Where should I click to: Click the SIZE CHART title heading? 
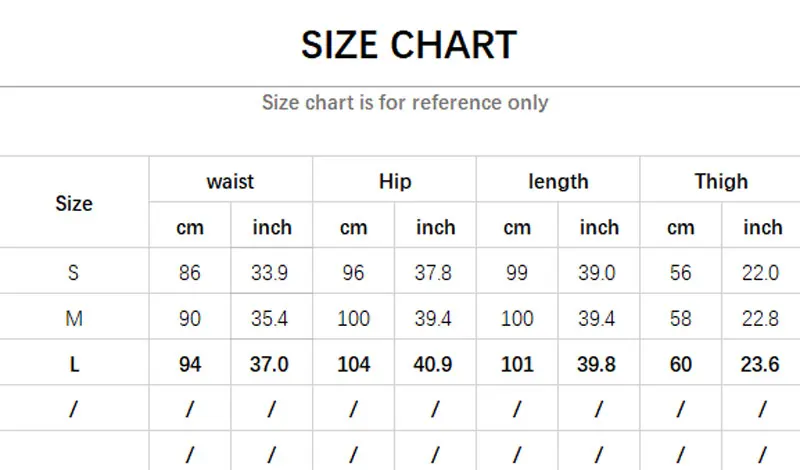[x=409, y=45]
